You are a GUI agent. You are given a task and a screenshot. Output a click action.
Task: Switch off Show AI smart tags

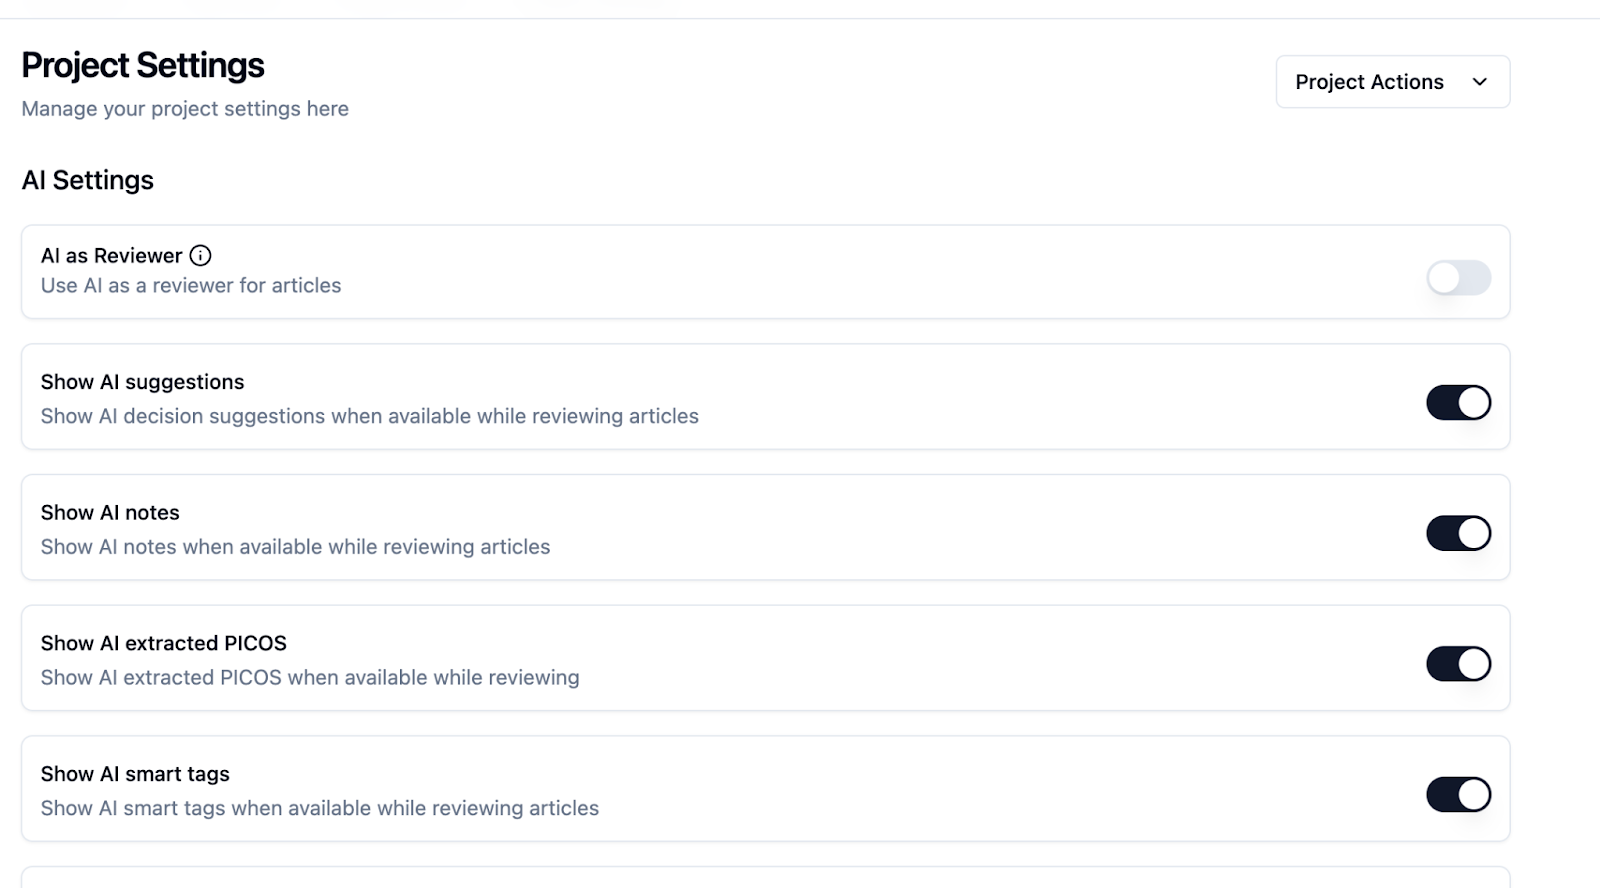(x=1458, y=795)
